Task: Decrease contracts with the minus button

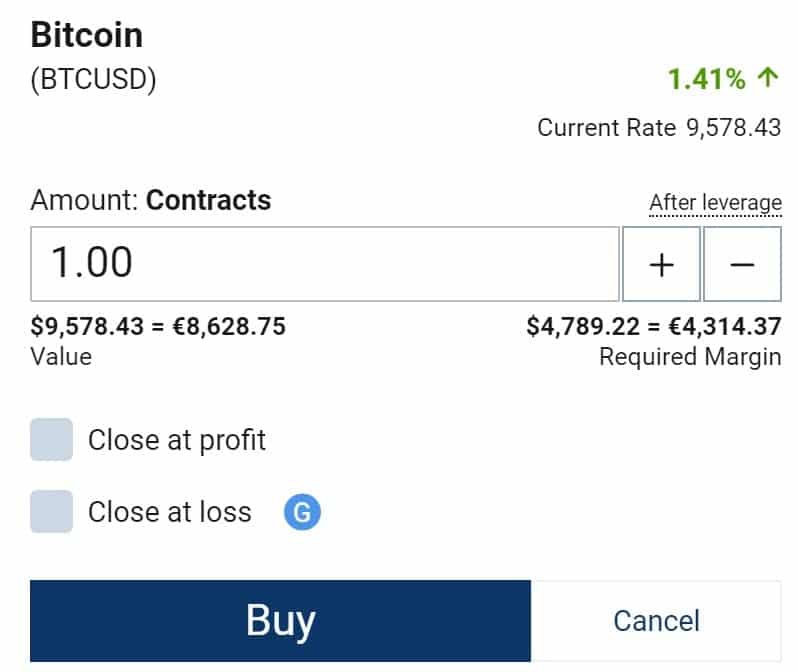Action: click(742, 264)
